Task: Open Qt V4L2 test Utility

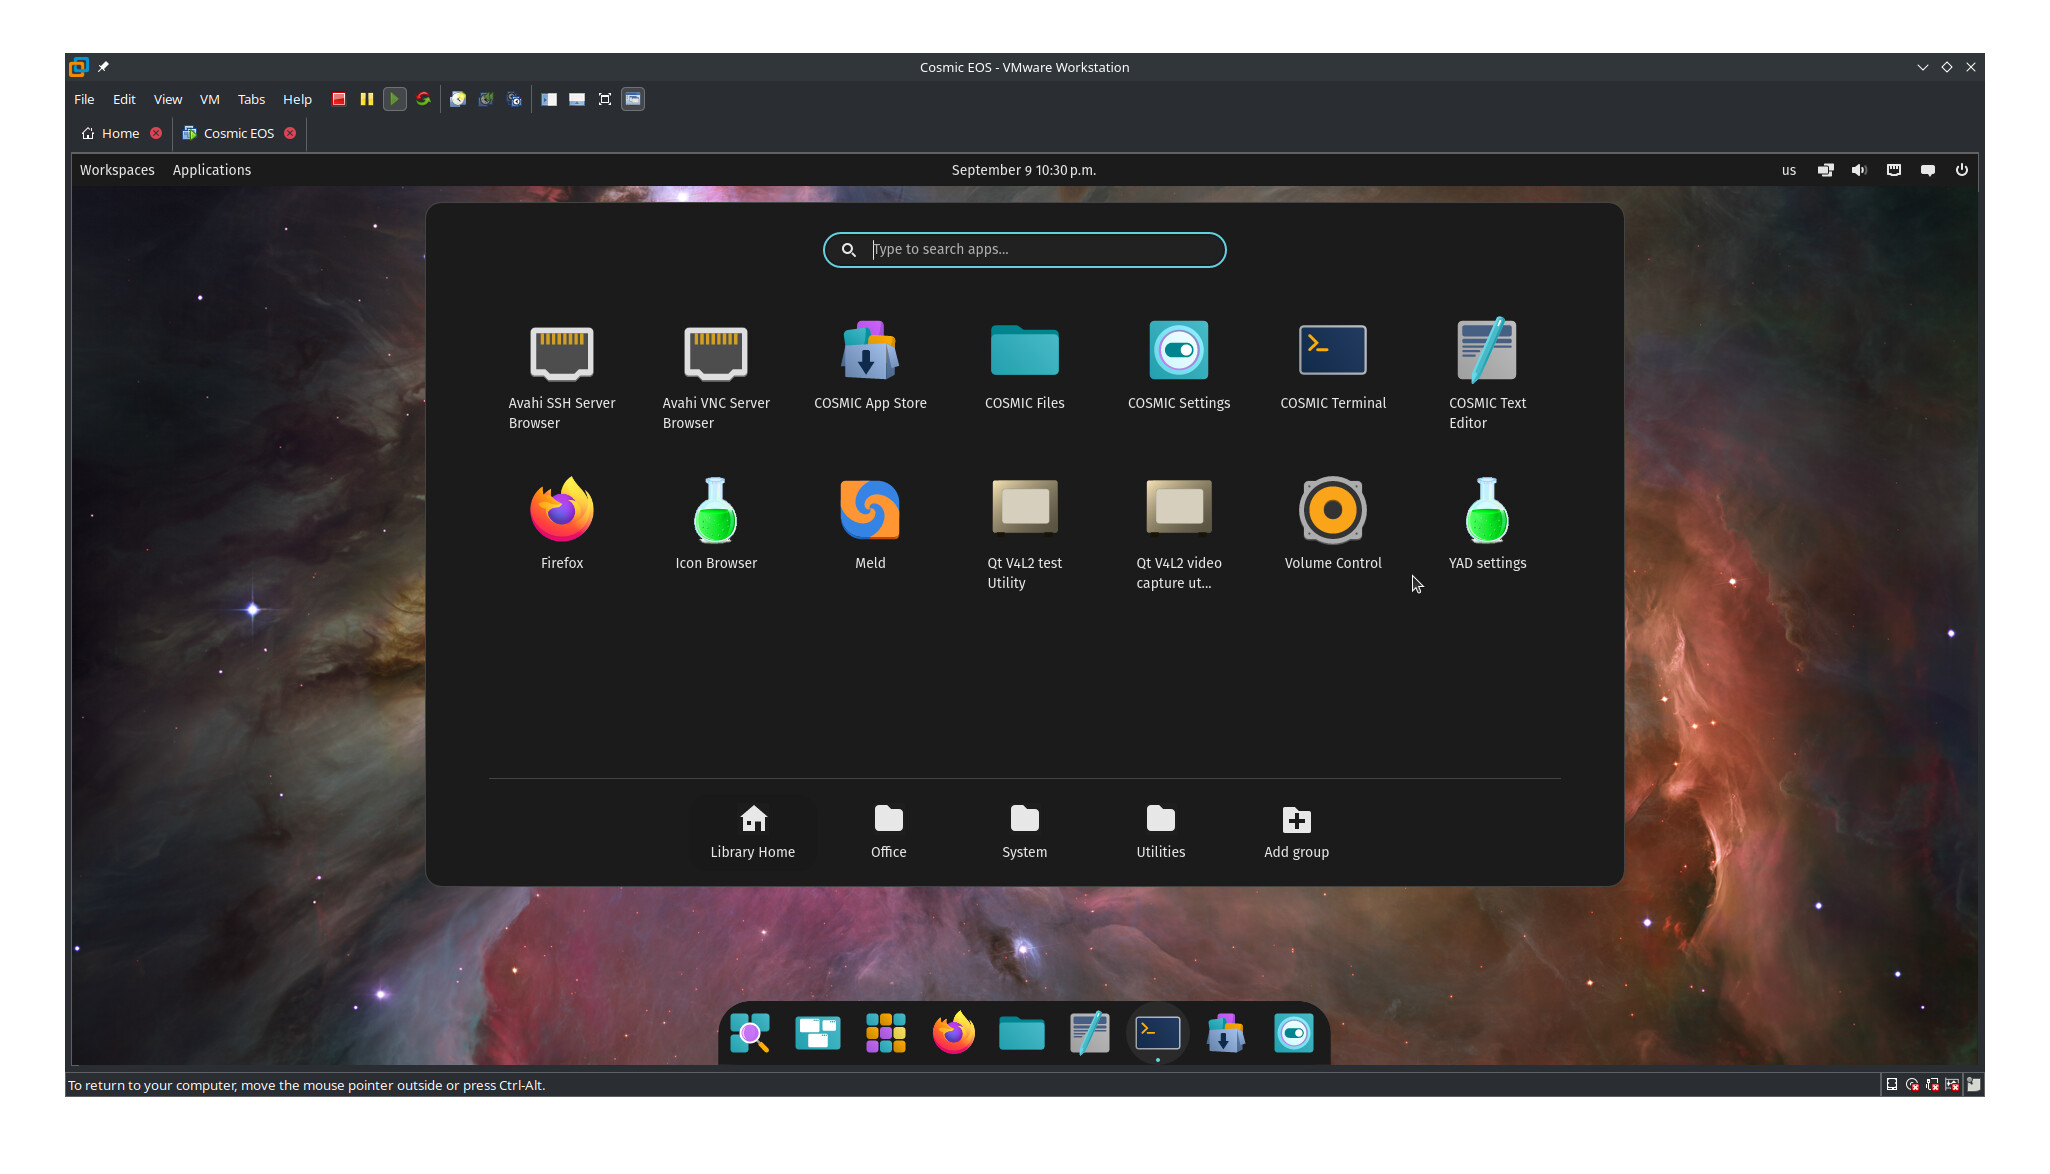Action: [x=1024, y=535]
